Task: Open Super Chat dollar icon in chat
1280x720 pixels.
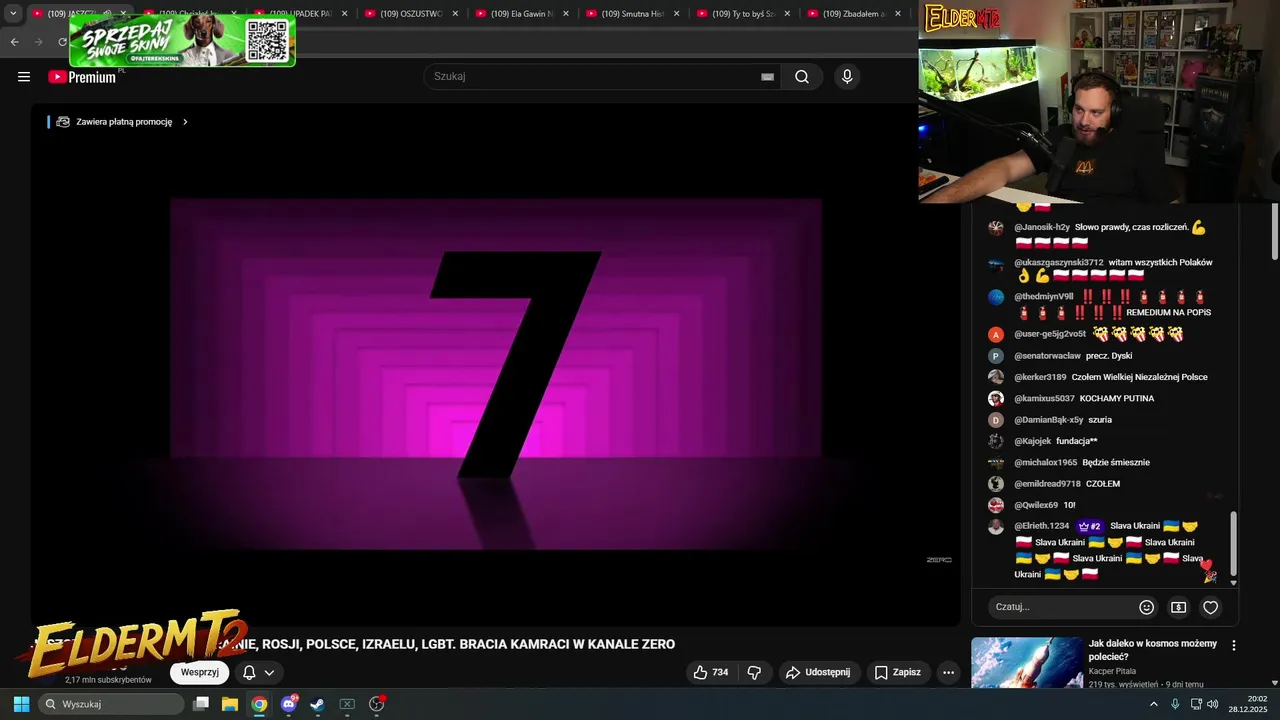Action: pos(1179,607)
